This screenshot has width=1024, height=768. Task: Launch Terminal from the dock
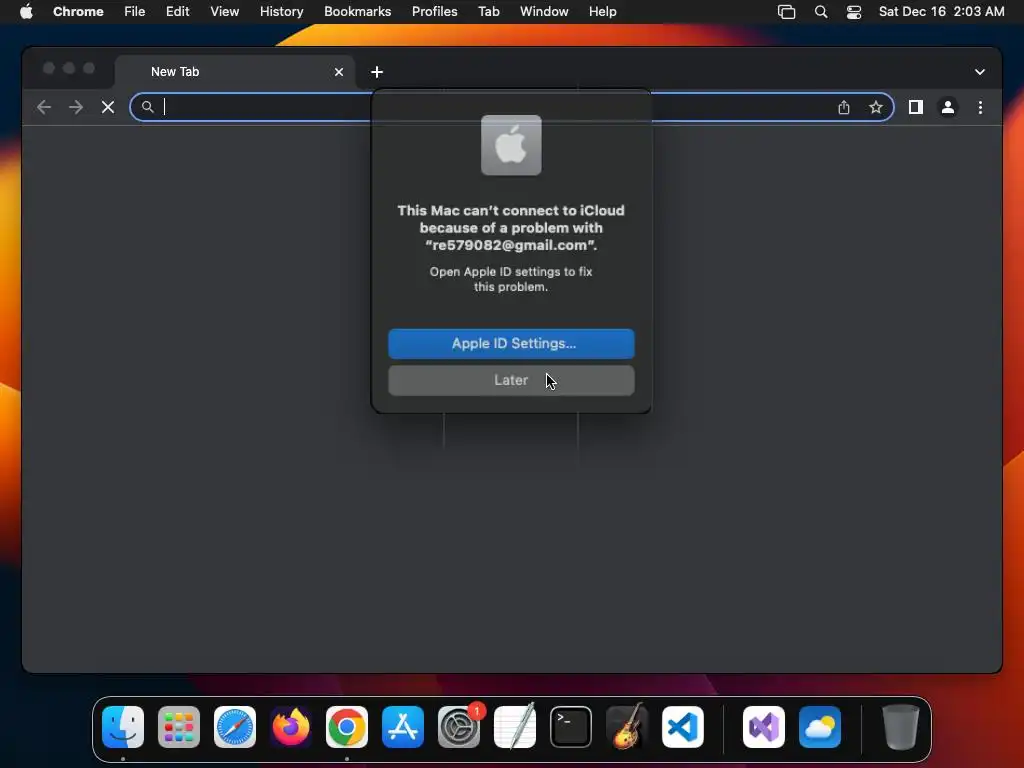[571, 727]
